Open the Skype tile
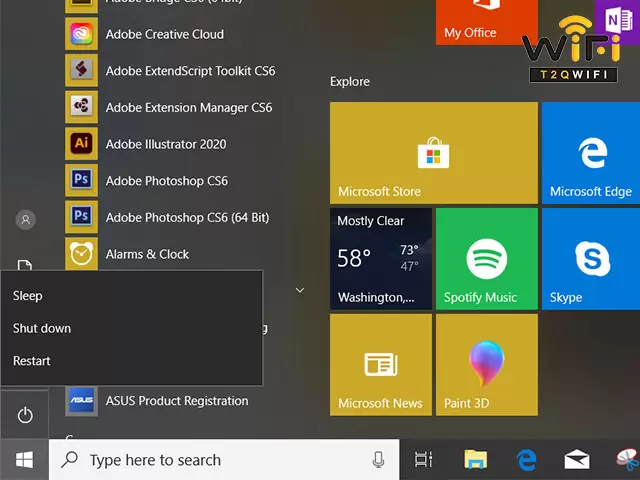Viewport: 640px width, 480px height. pos(591,259)
